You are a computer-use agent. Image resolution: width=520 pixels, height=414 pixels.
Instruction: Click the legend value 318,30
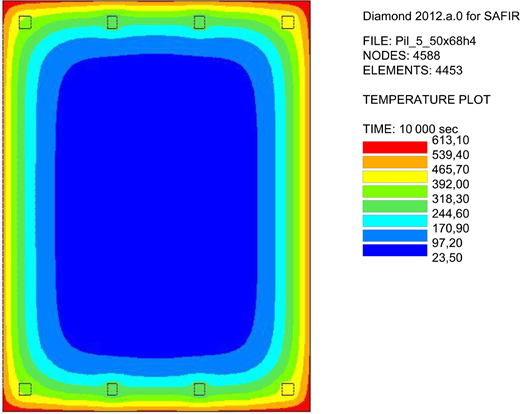pos(450,199)
